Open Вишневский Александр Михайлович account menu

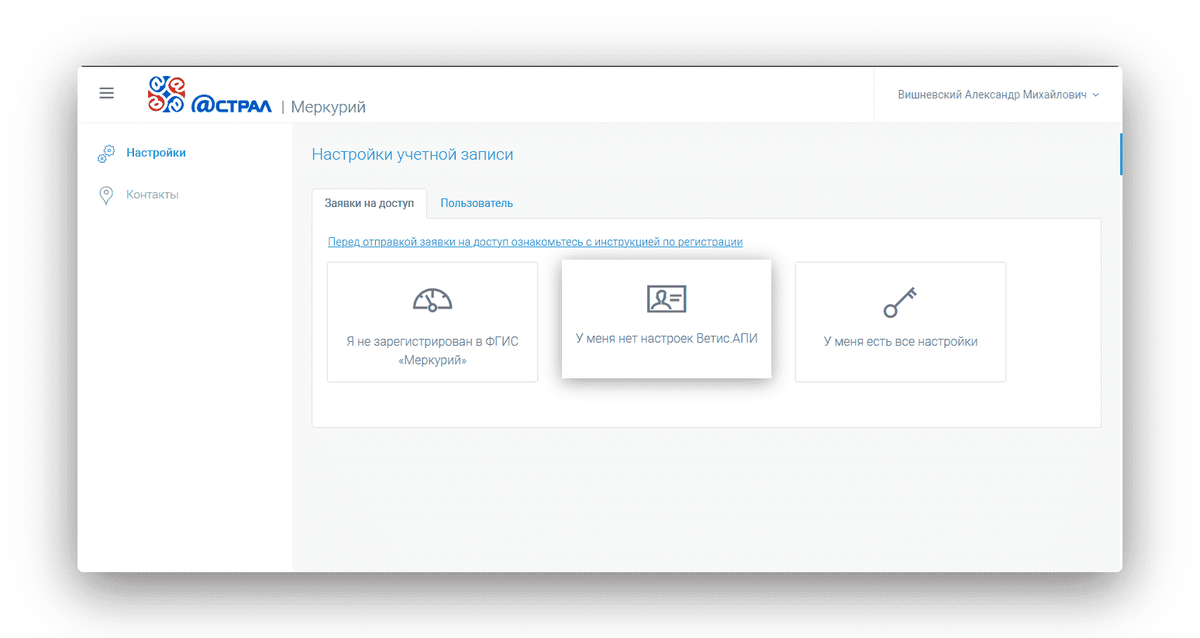998,95
